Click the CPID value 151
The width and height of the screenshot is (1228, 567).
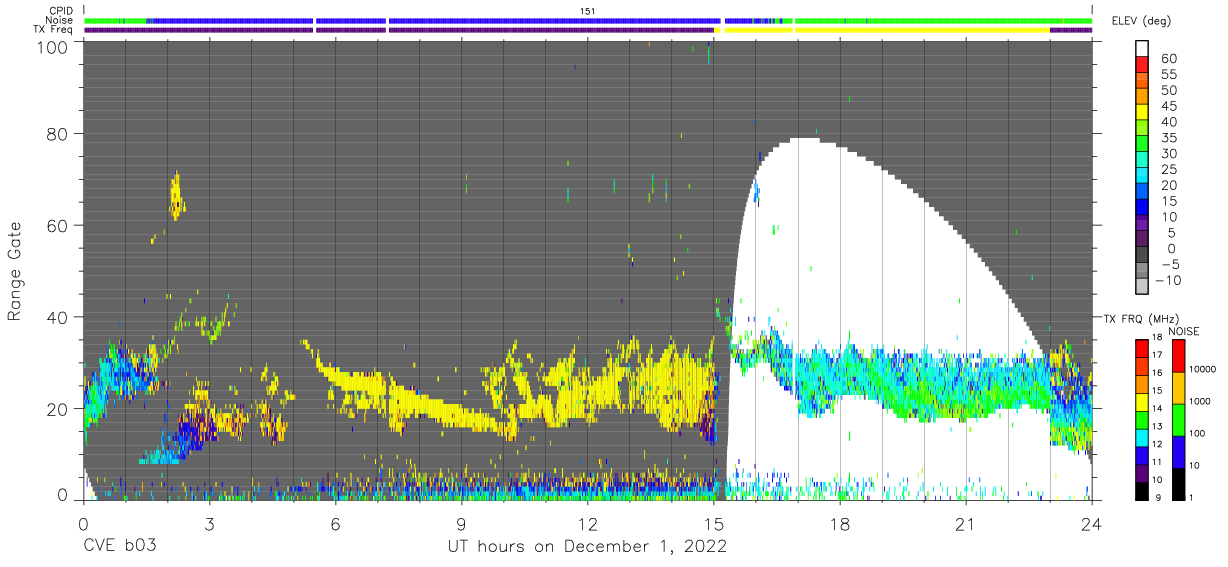pos(588,10)
